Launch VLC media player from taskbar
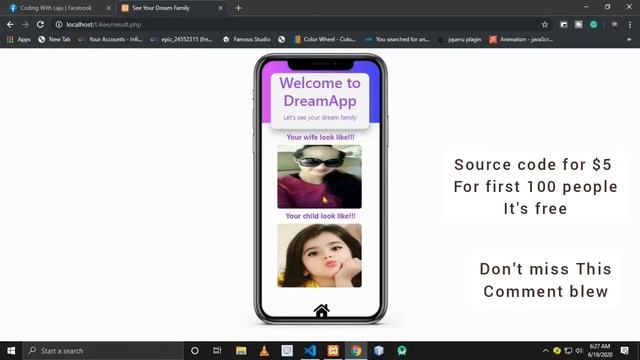Viewport: 640px width, 360px height. pos(264,351)
